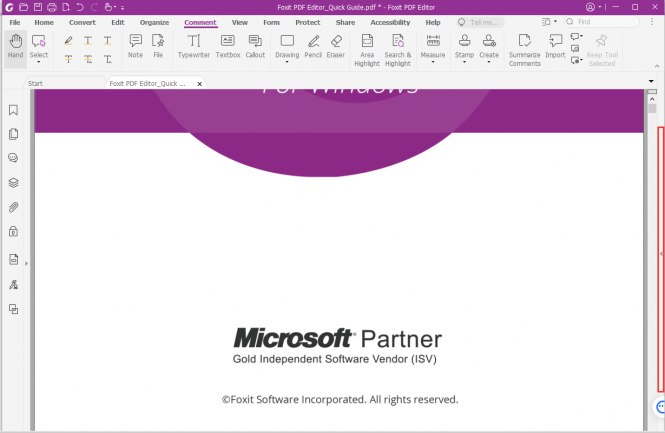
Task: Click the Drawing rectangle tool icon
Action: click(287, 41)
